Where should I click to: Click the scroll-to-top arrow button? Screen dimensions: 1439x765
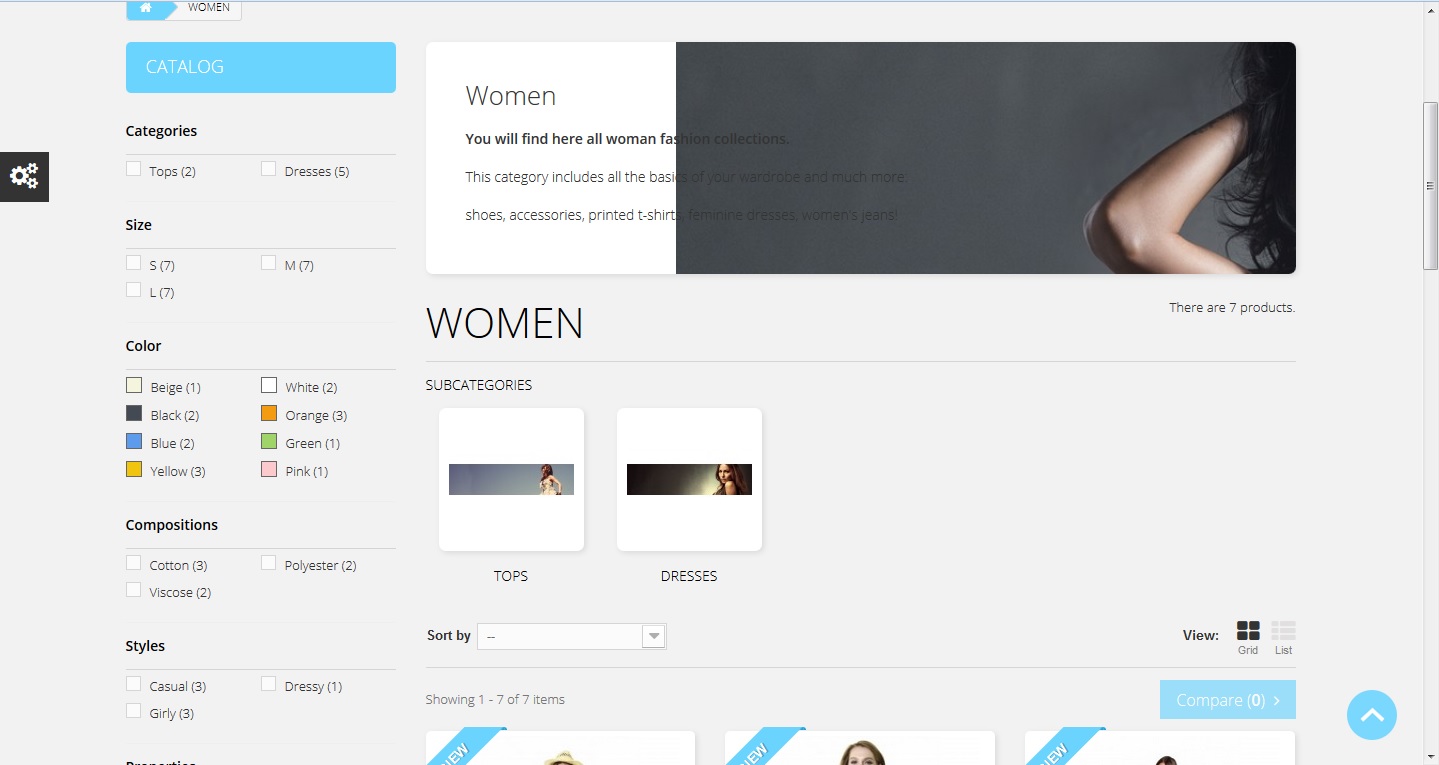(x=1372, y=715)
